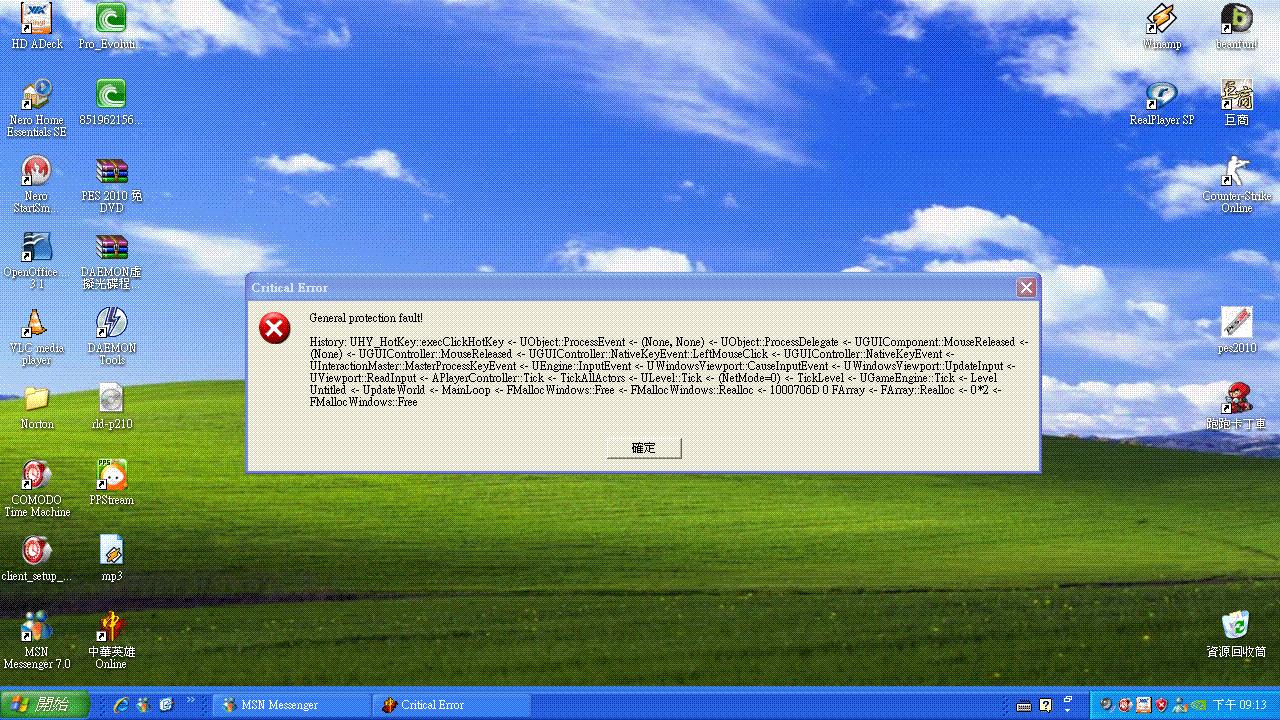Launch Winamp desktop shortcut
The image size is (1280, 720).
[x=1162, y=27]
